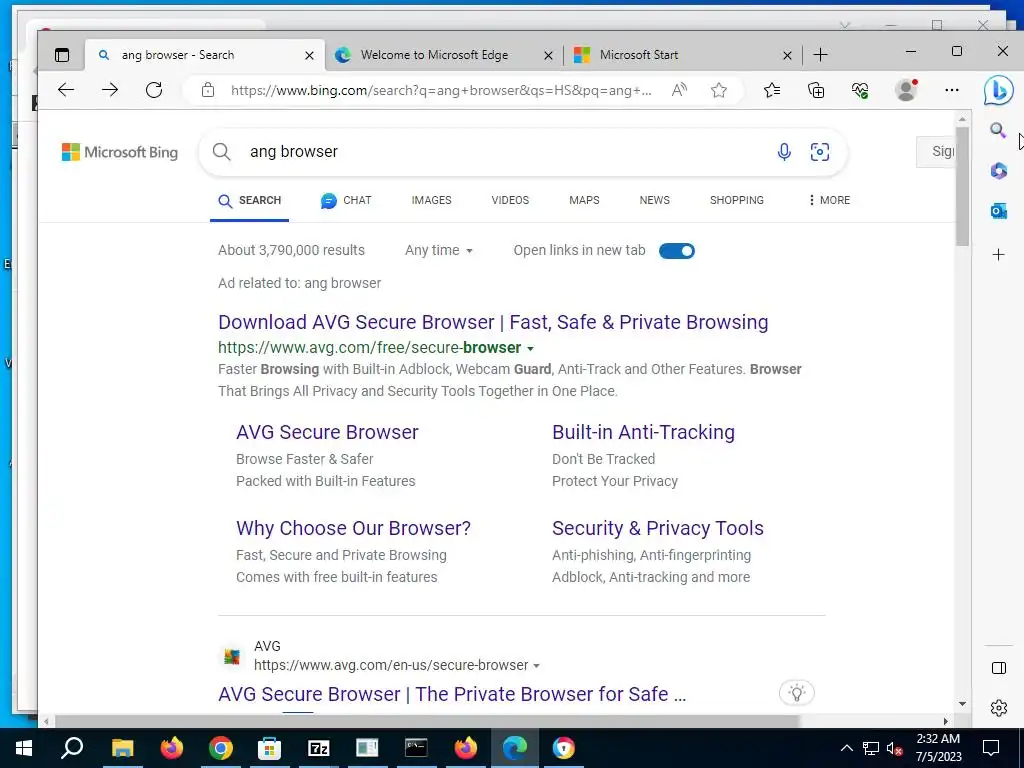
Task: Open AVG Secure Browser Private Browser result
Action: (x=452, y=694)
